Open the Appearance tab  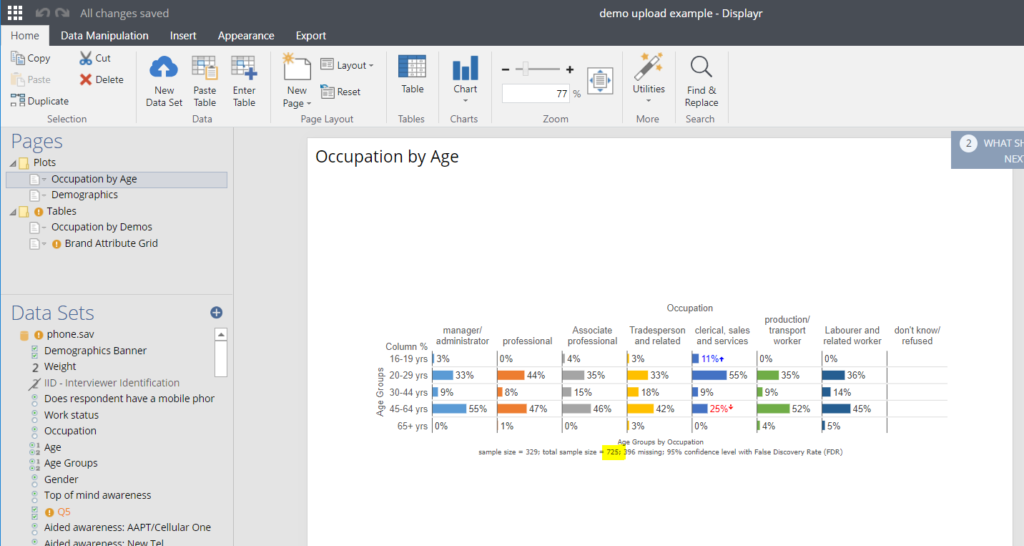click(246, 35)
